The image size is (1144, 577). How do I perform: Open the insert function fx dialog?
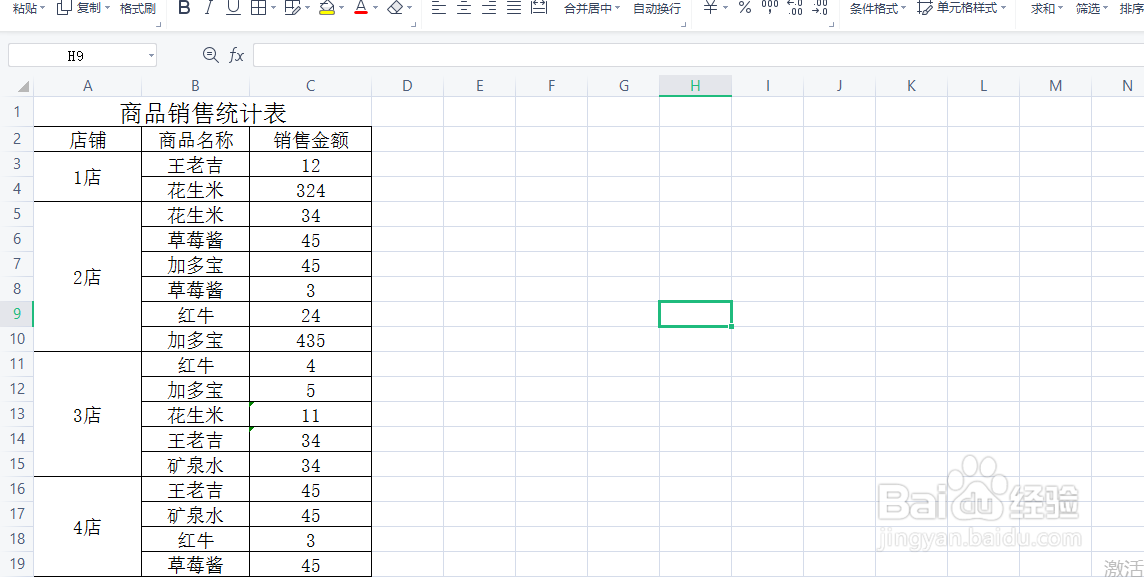(236, 55)
